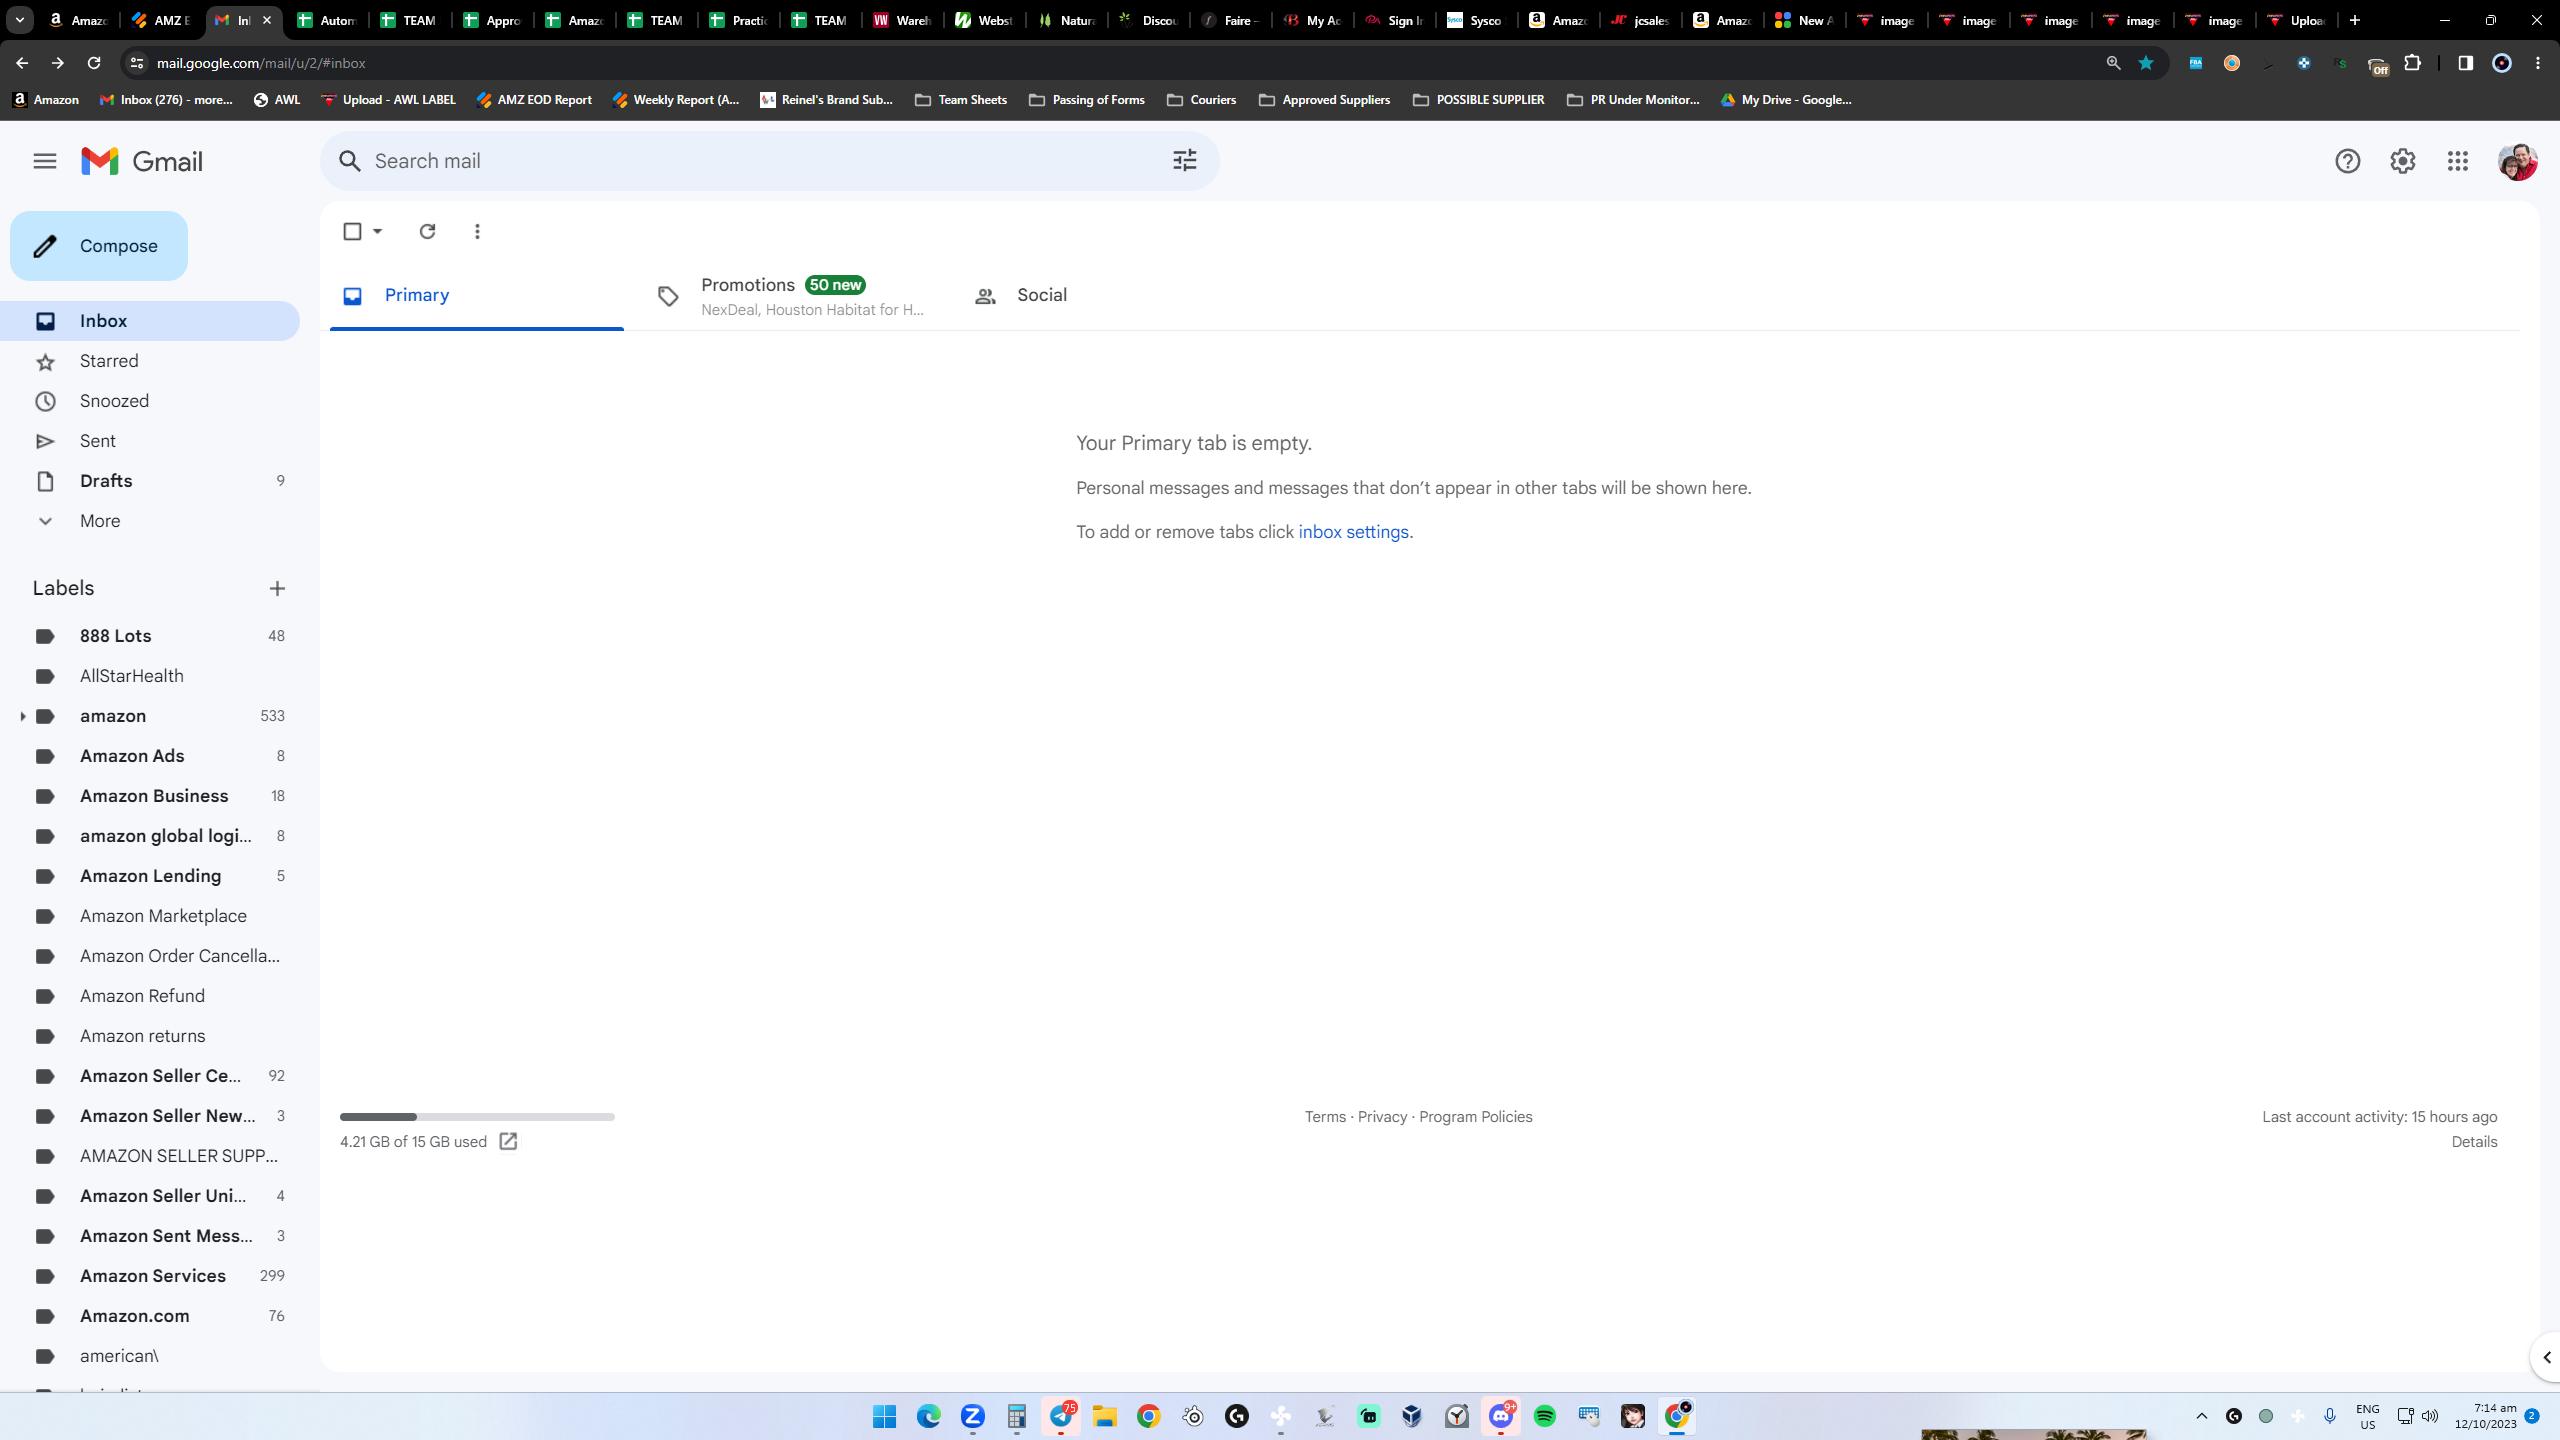Show side panel arrow at right edge
Screen dimensions: 2560x1440
point(2546,1357)
